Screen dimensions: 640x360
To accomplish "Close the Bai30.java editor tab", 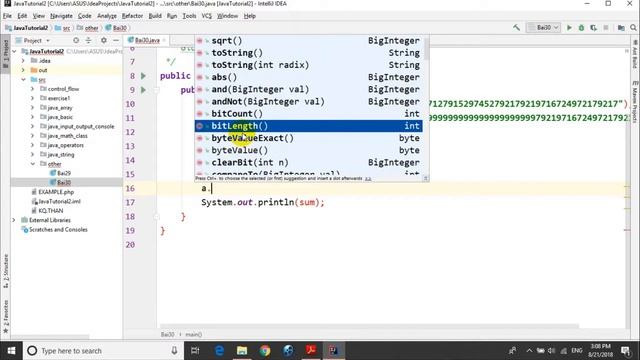I will click(164, 40).
